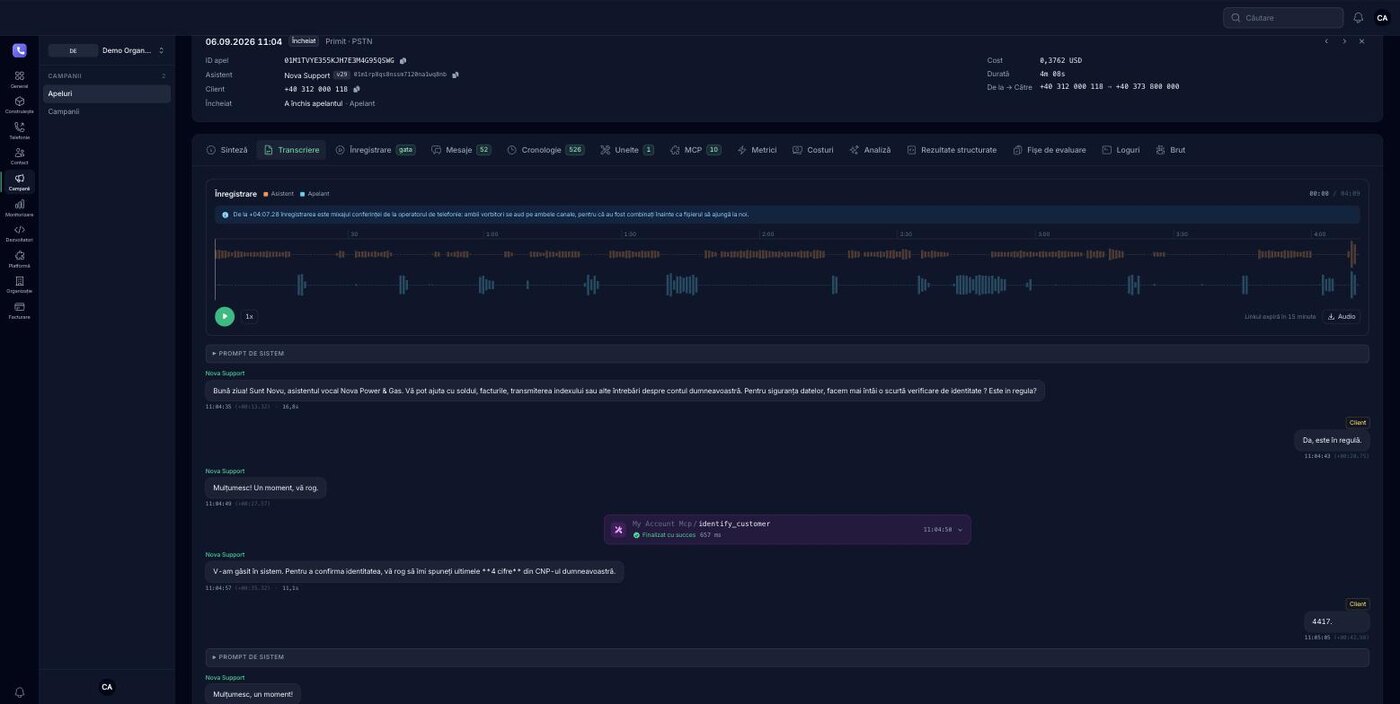This screenshot has height=704, width=1400.
Task: Click the DE organization badge
Action: pos(73,50)
